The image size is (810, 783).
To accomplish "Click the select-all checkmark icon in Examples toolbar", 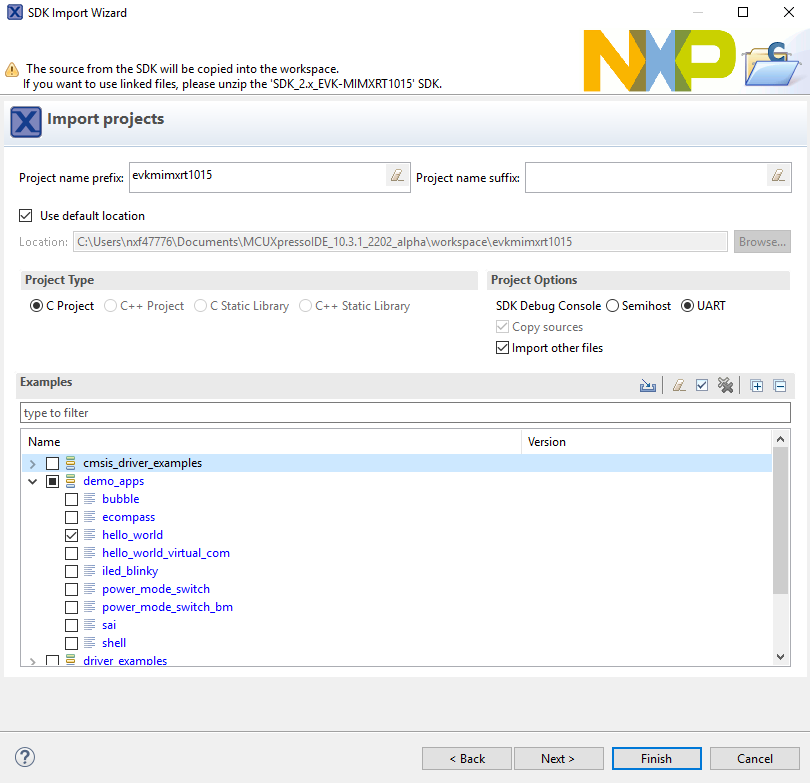I will point(702,386).
